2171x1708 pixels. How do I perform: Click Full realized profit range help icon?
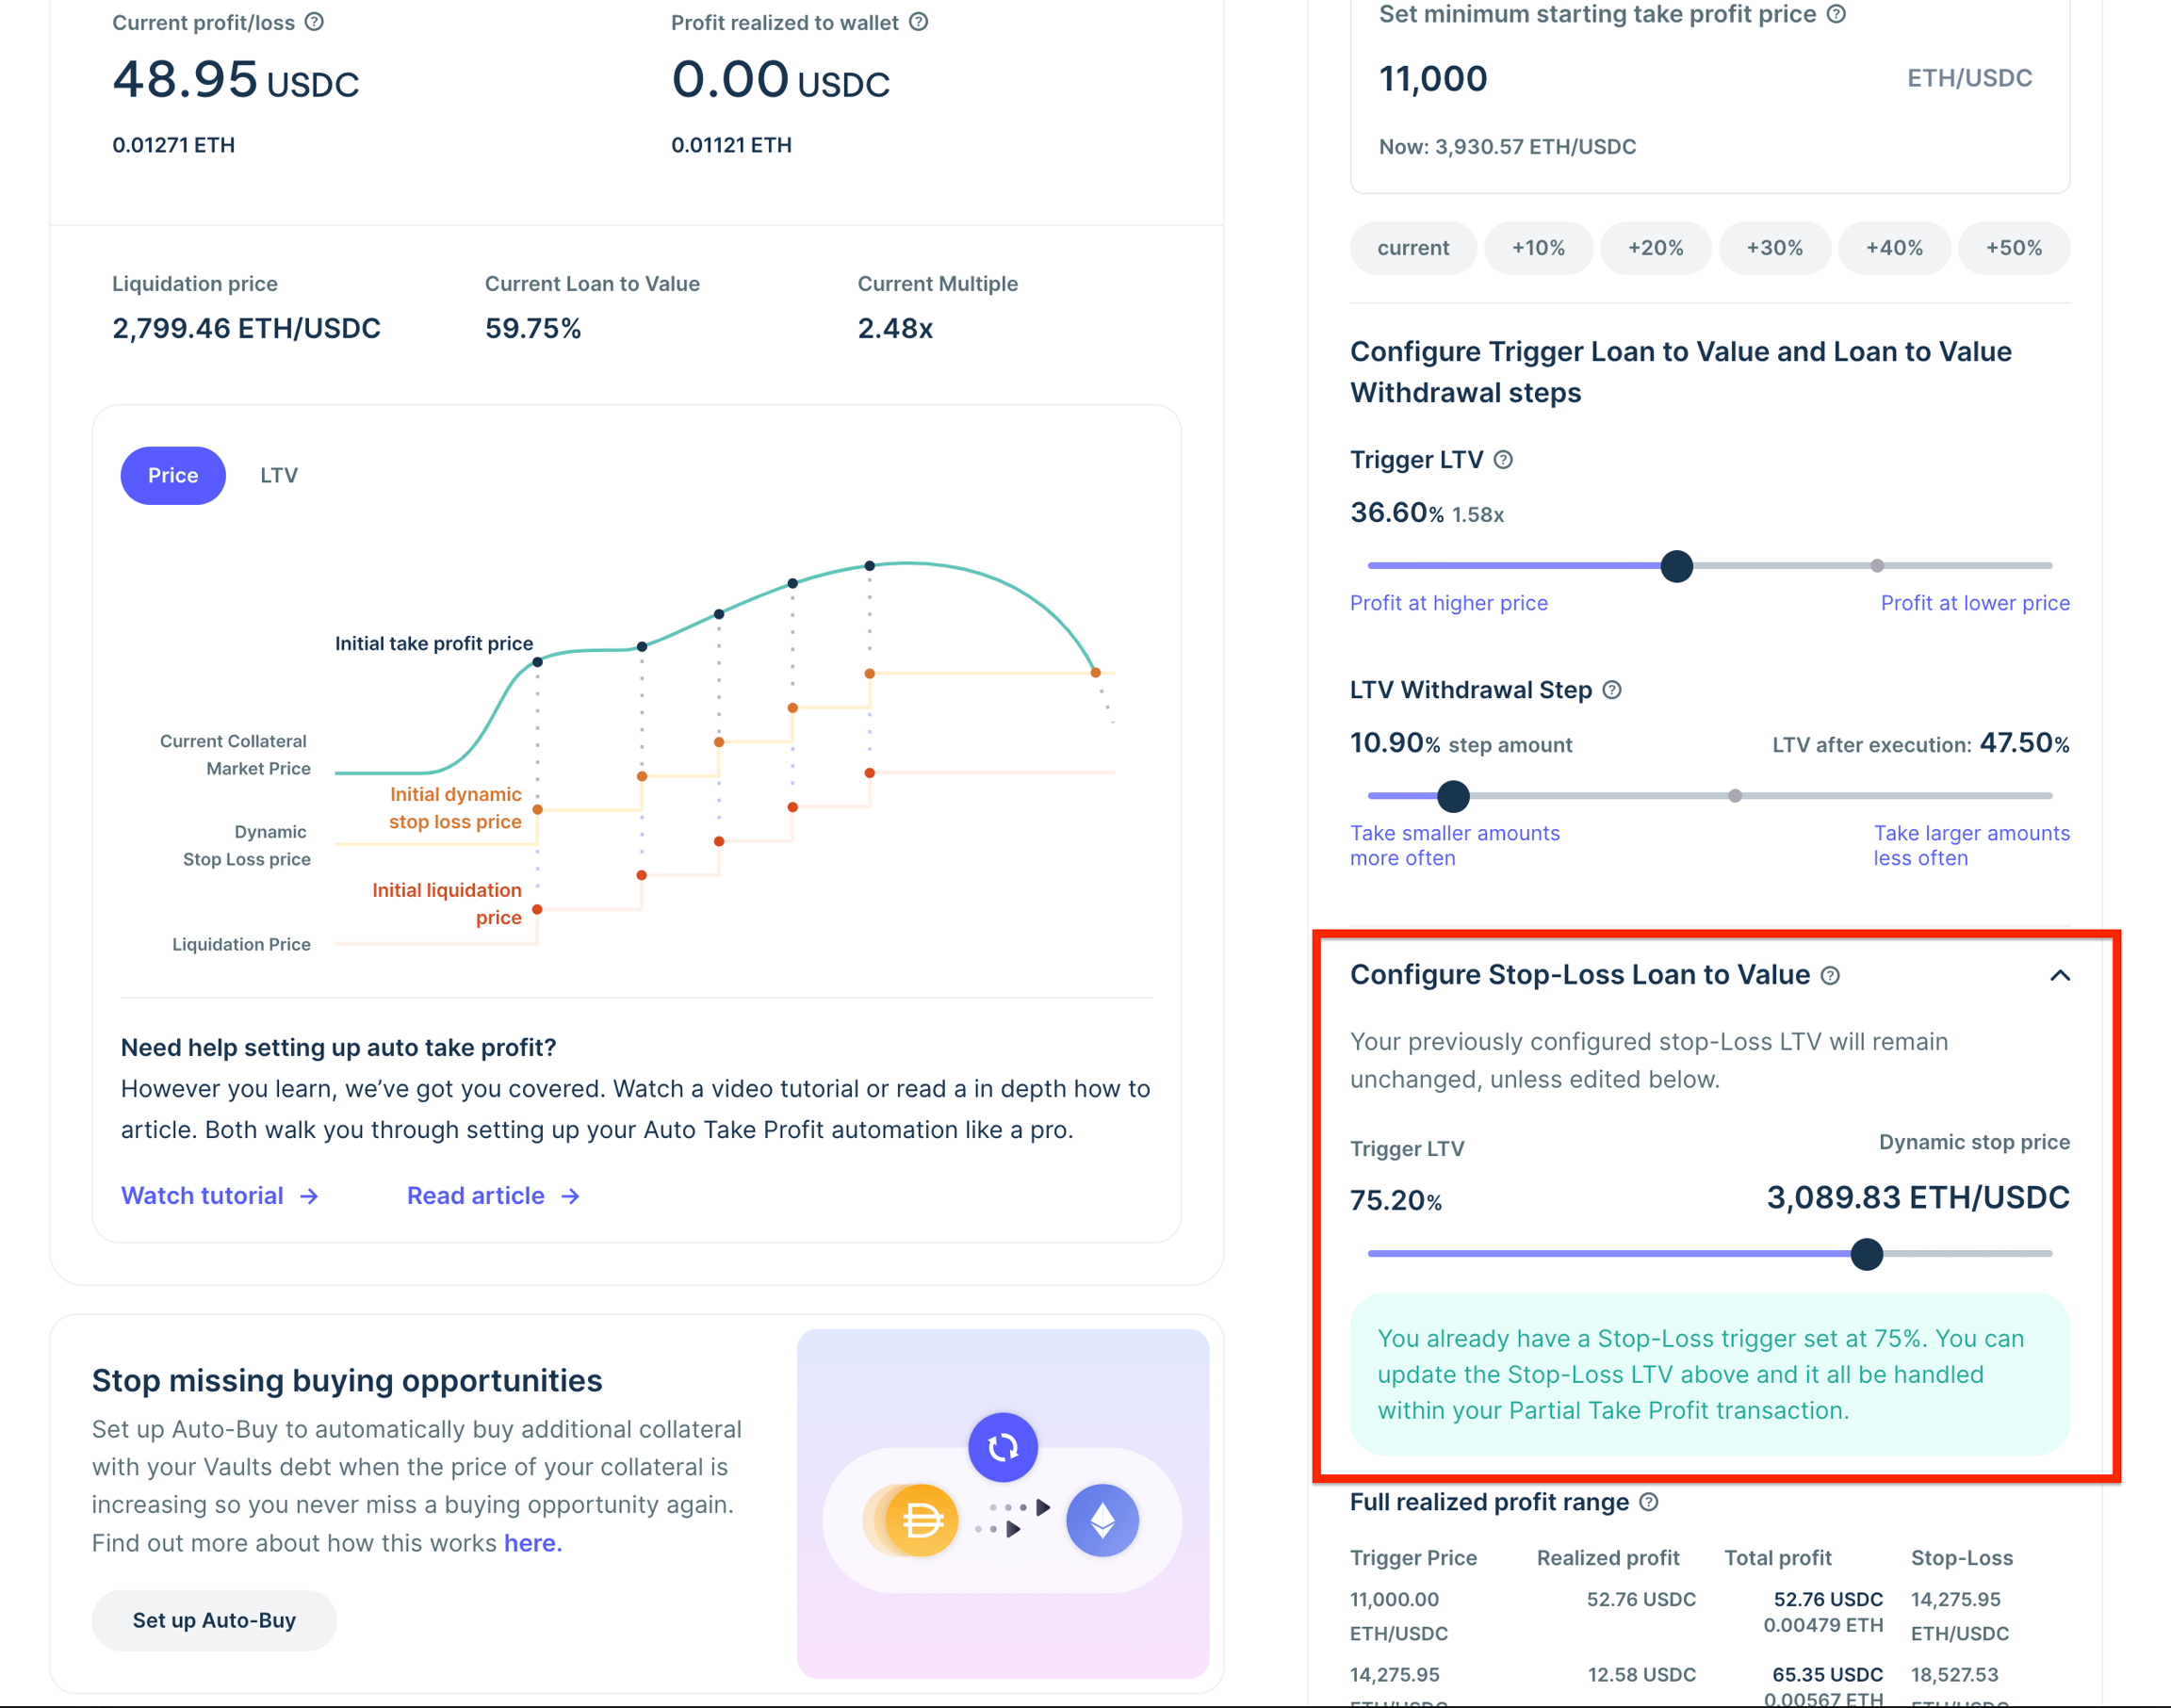pos(1649,1502)
